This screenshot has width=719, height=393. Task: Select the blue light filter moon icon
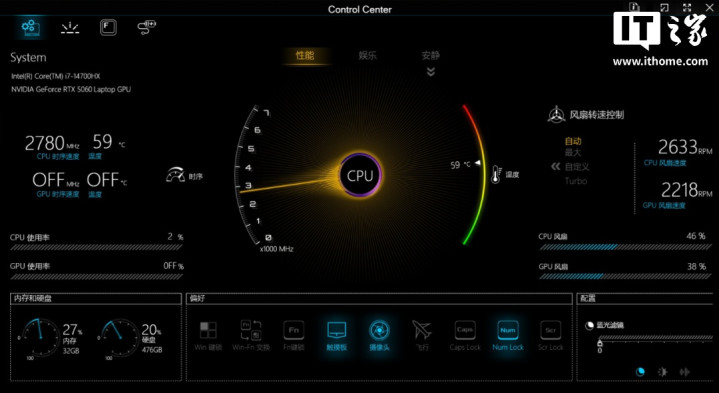click(x=640, y=372)
